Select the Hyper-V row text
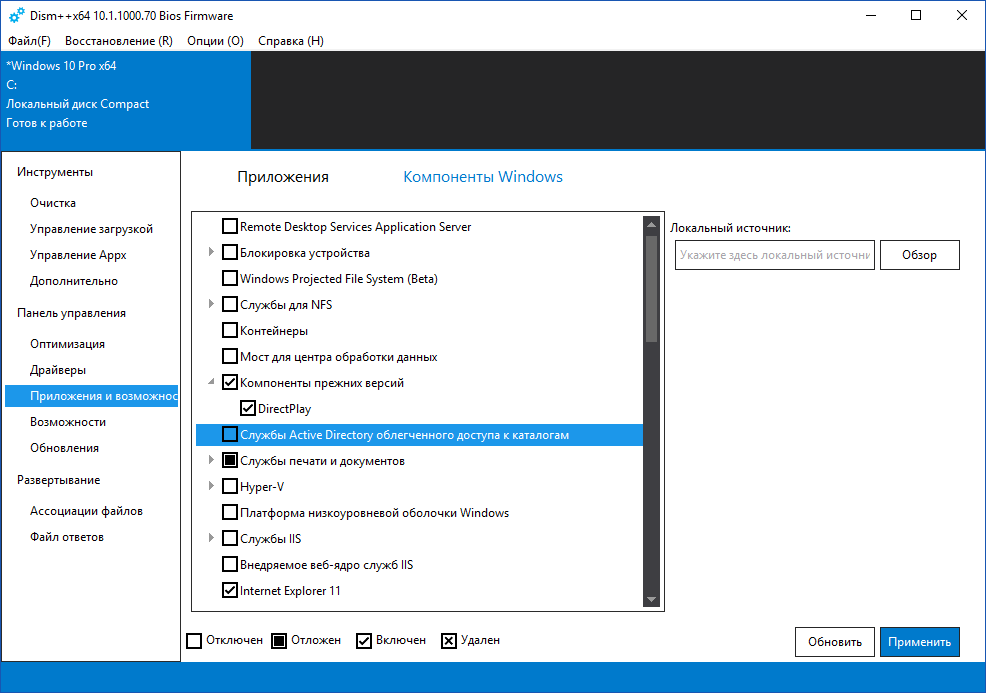986x693 pixels. (262, 487)
